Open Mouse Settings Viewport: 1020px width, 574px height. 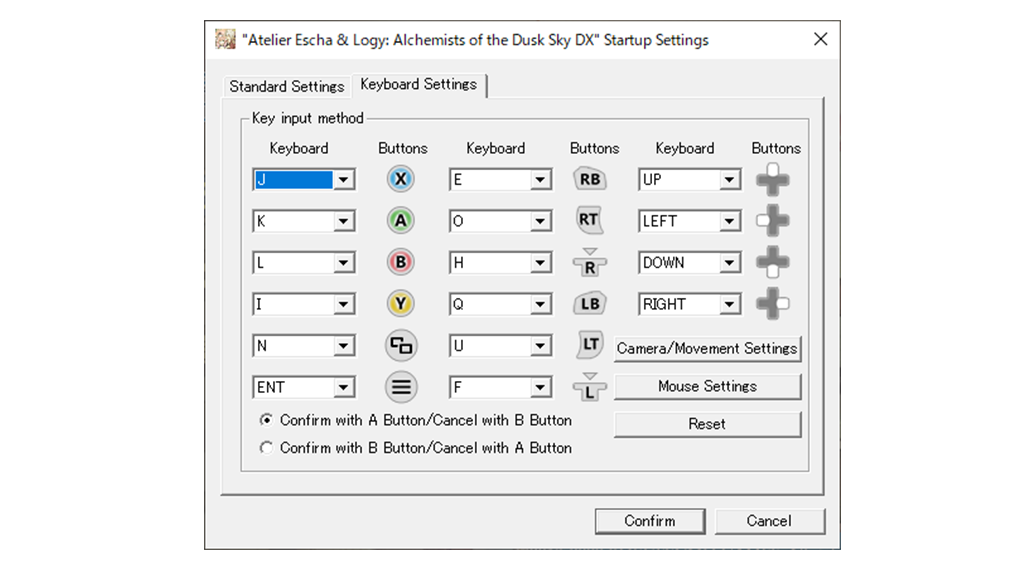707,386
